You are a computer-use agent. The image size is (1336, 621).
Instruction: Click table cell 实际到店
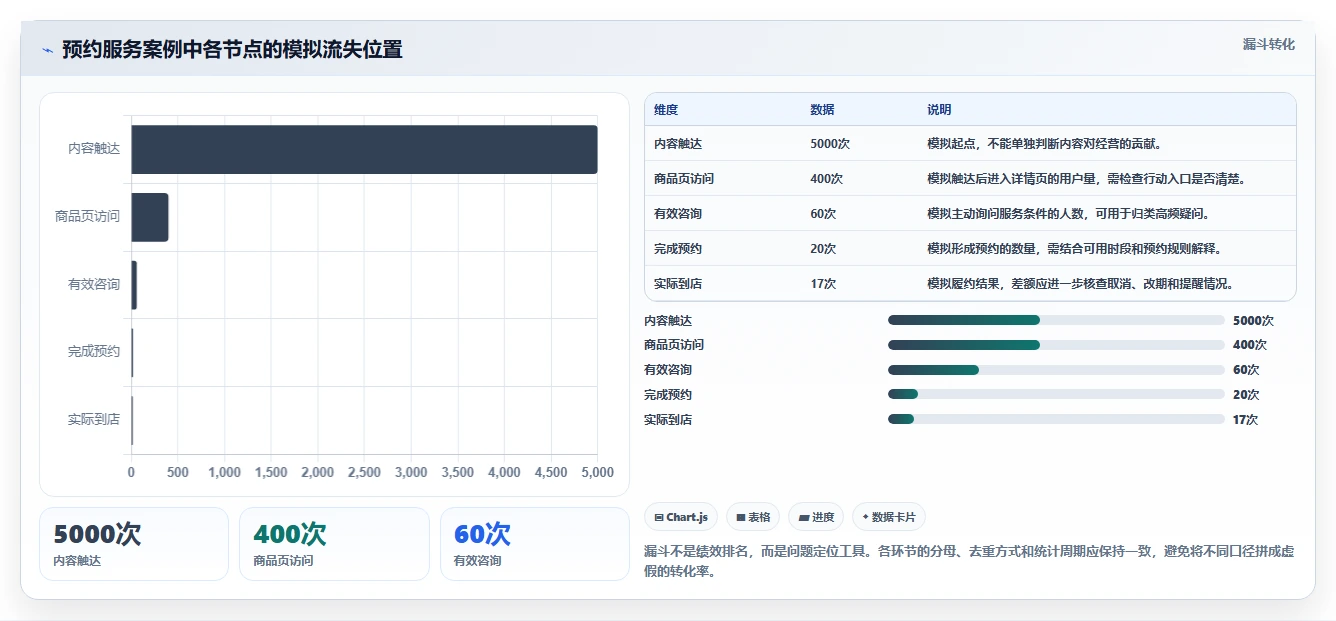pos(678,284)
